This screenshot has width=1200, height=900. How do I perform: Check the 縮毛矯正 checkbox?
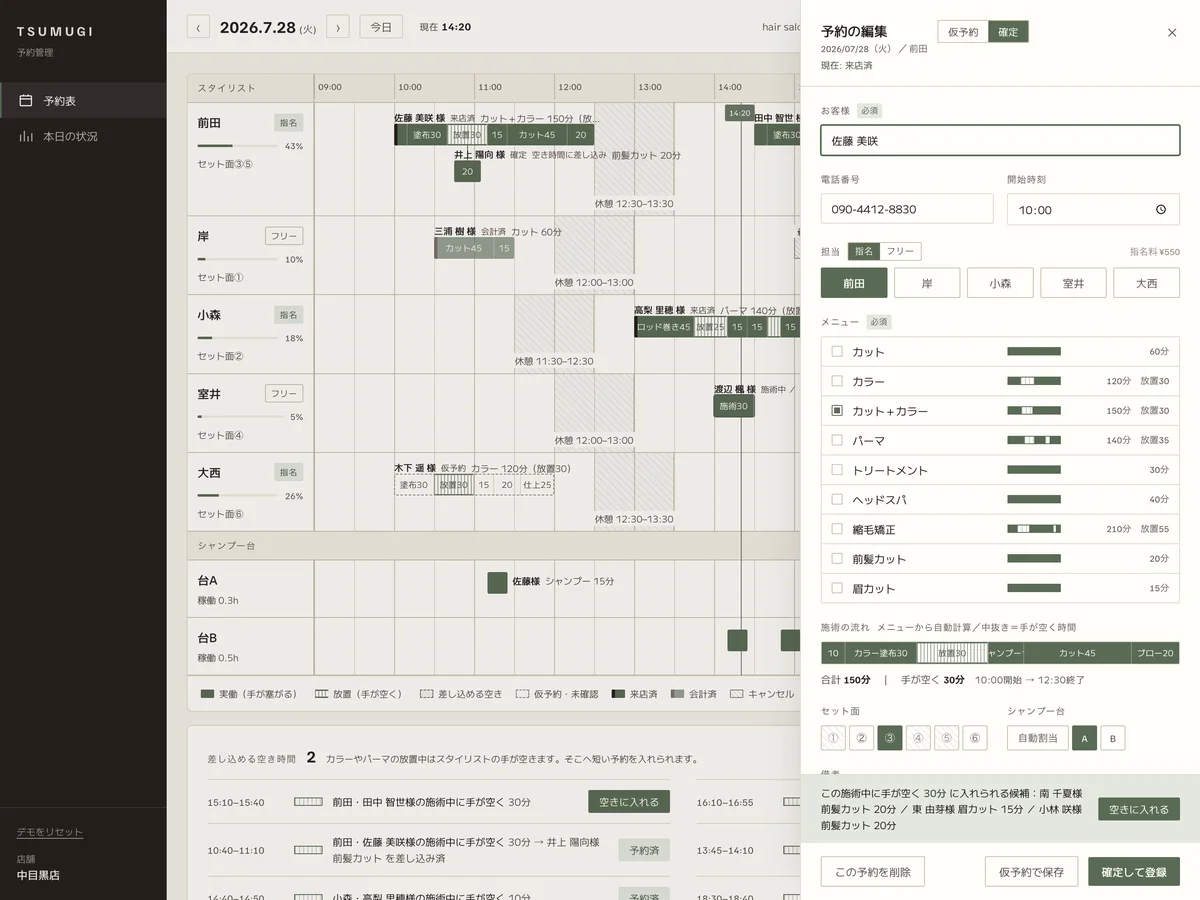(837, 529)
